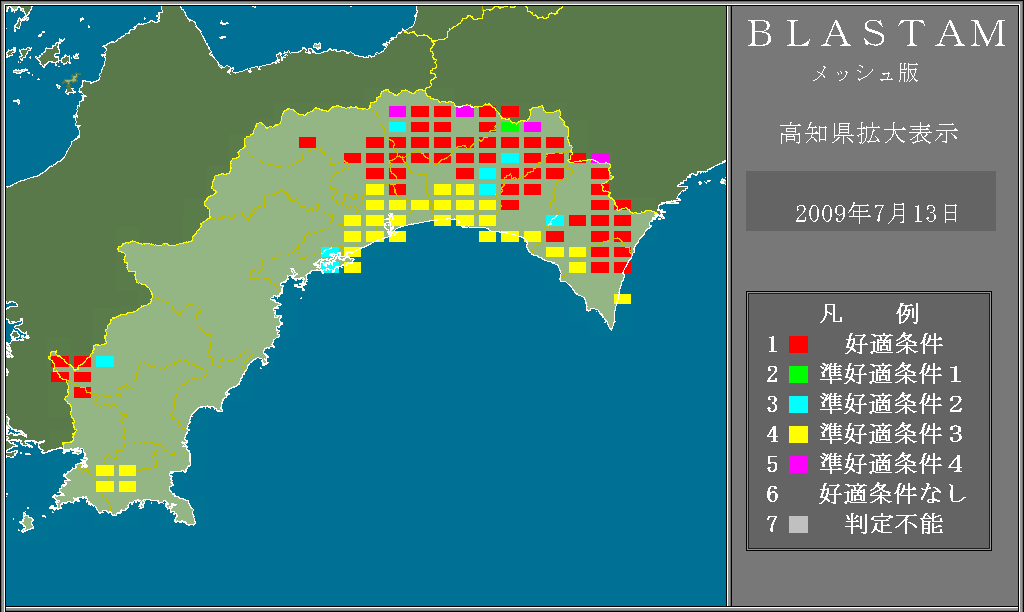Click the green swatch in the legend
This screenshot has width=1024, height=612.
point(798,374)
